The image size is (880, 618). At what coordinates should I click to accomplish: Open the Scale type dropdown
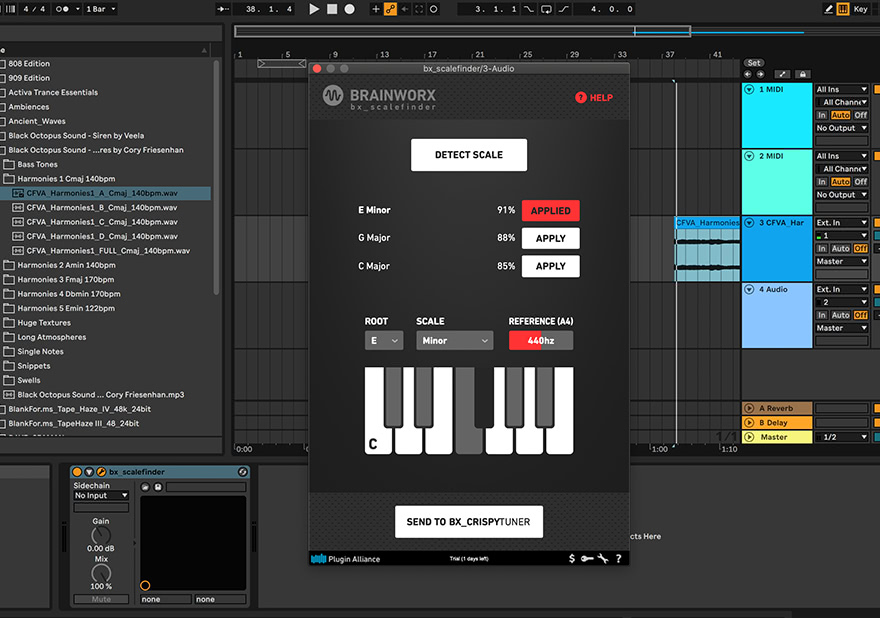(x=455, y=341)
